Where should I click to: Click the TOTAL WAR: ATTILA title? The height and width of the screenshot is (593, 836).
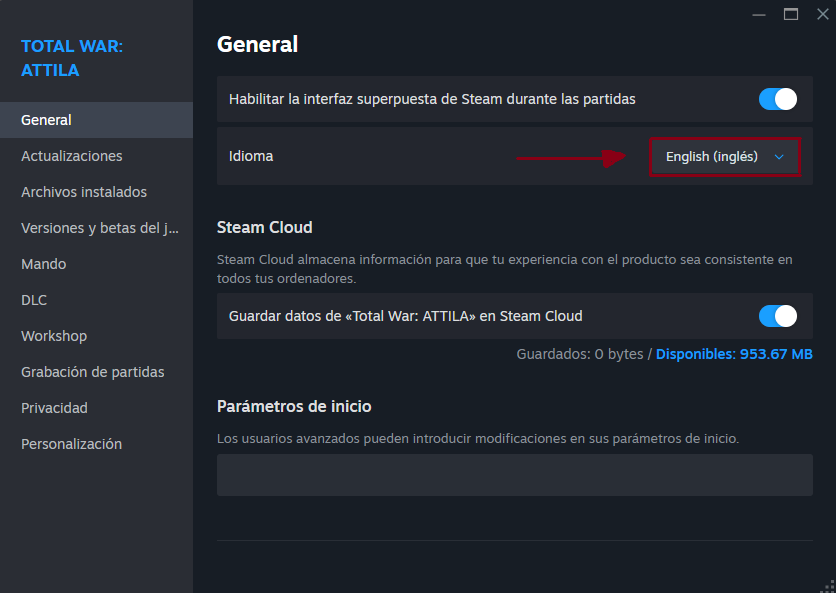click(x=72, y=58)
